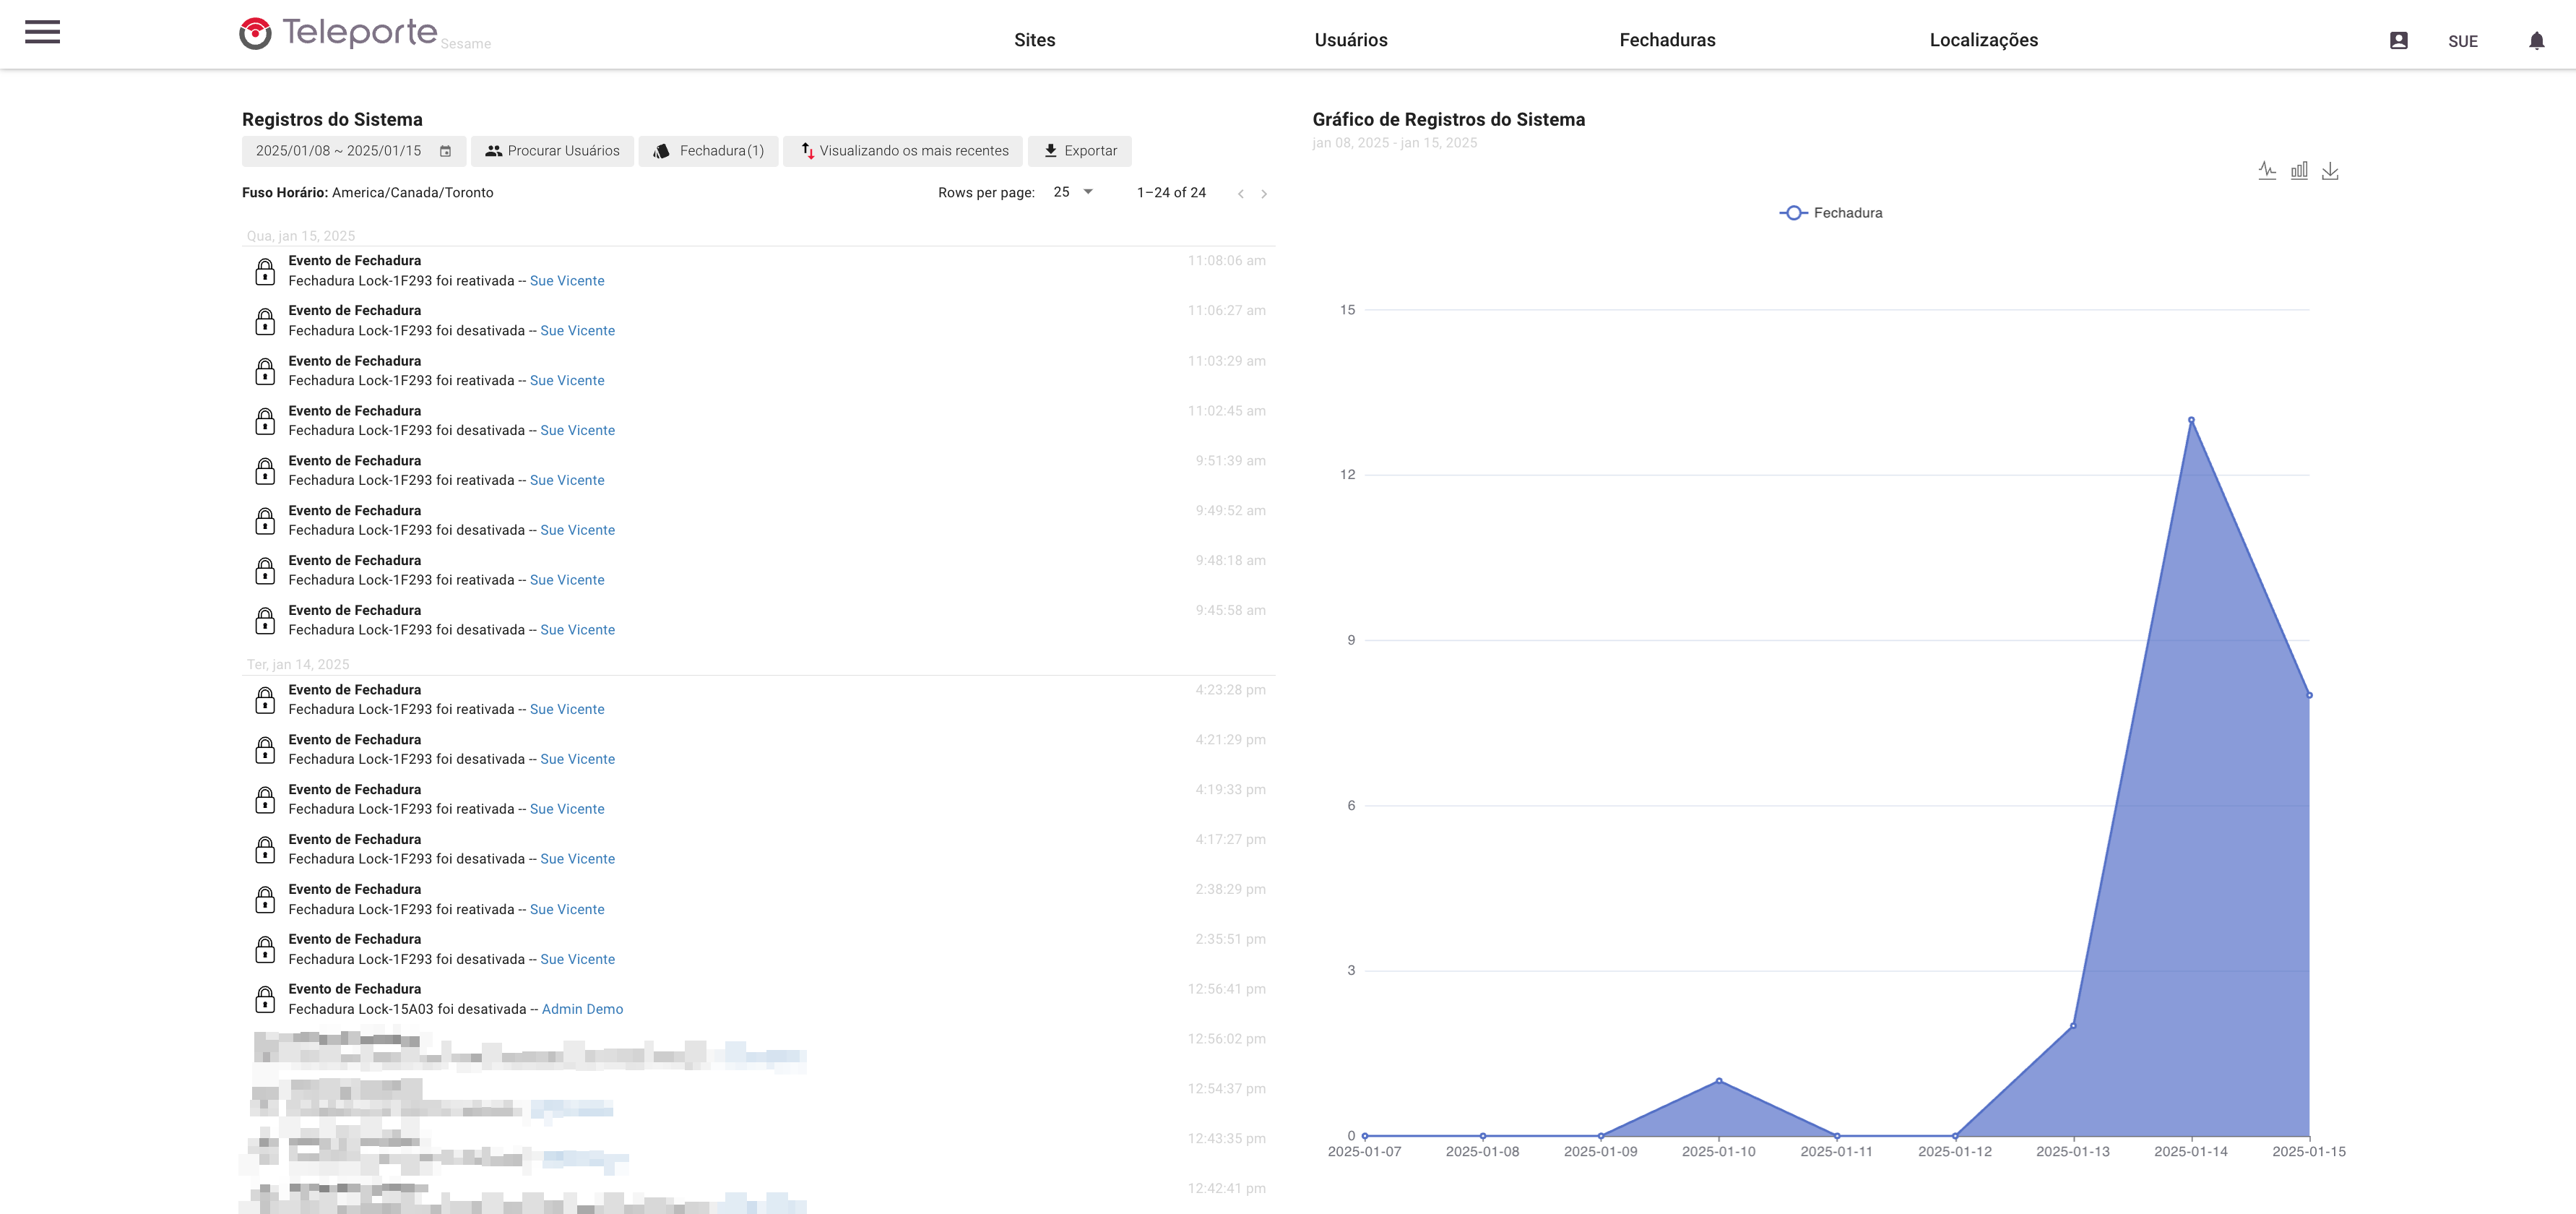Click calendar icon in date range field

pos(446,151)
